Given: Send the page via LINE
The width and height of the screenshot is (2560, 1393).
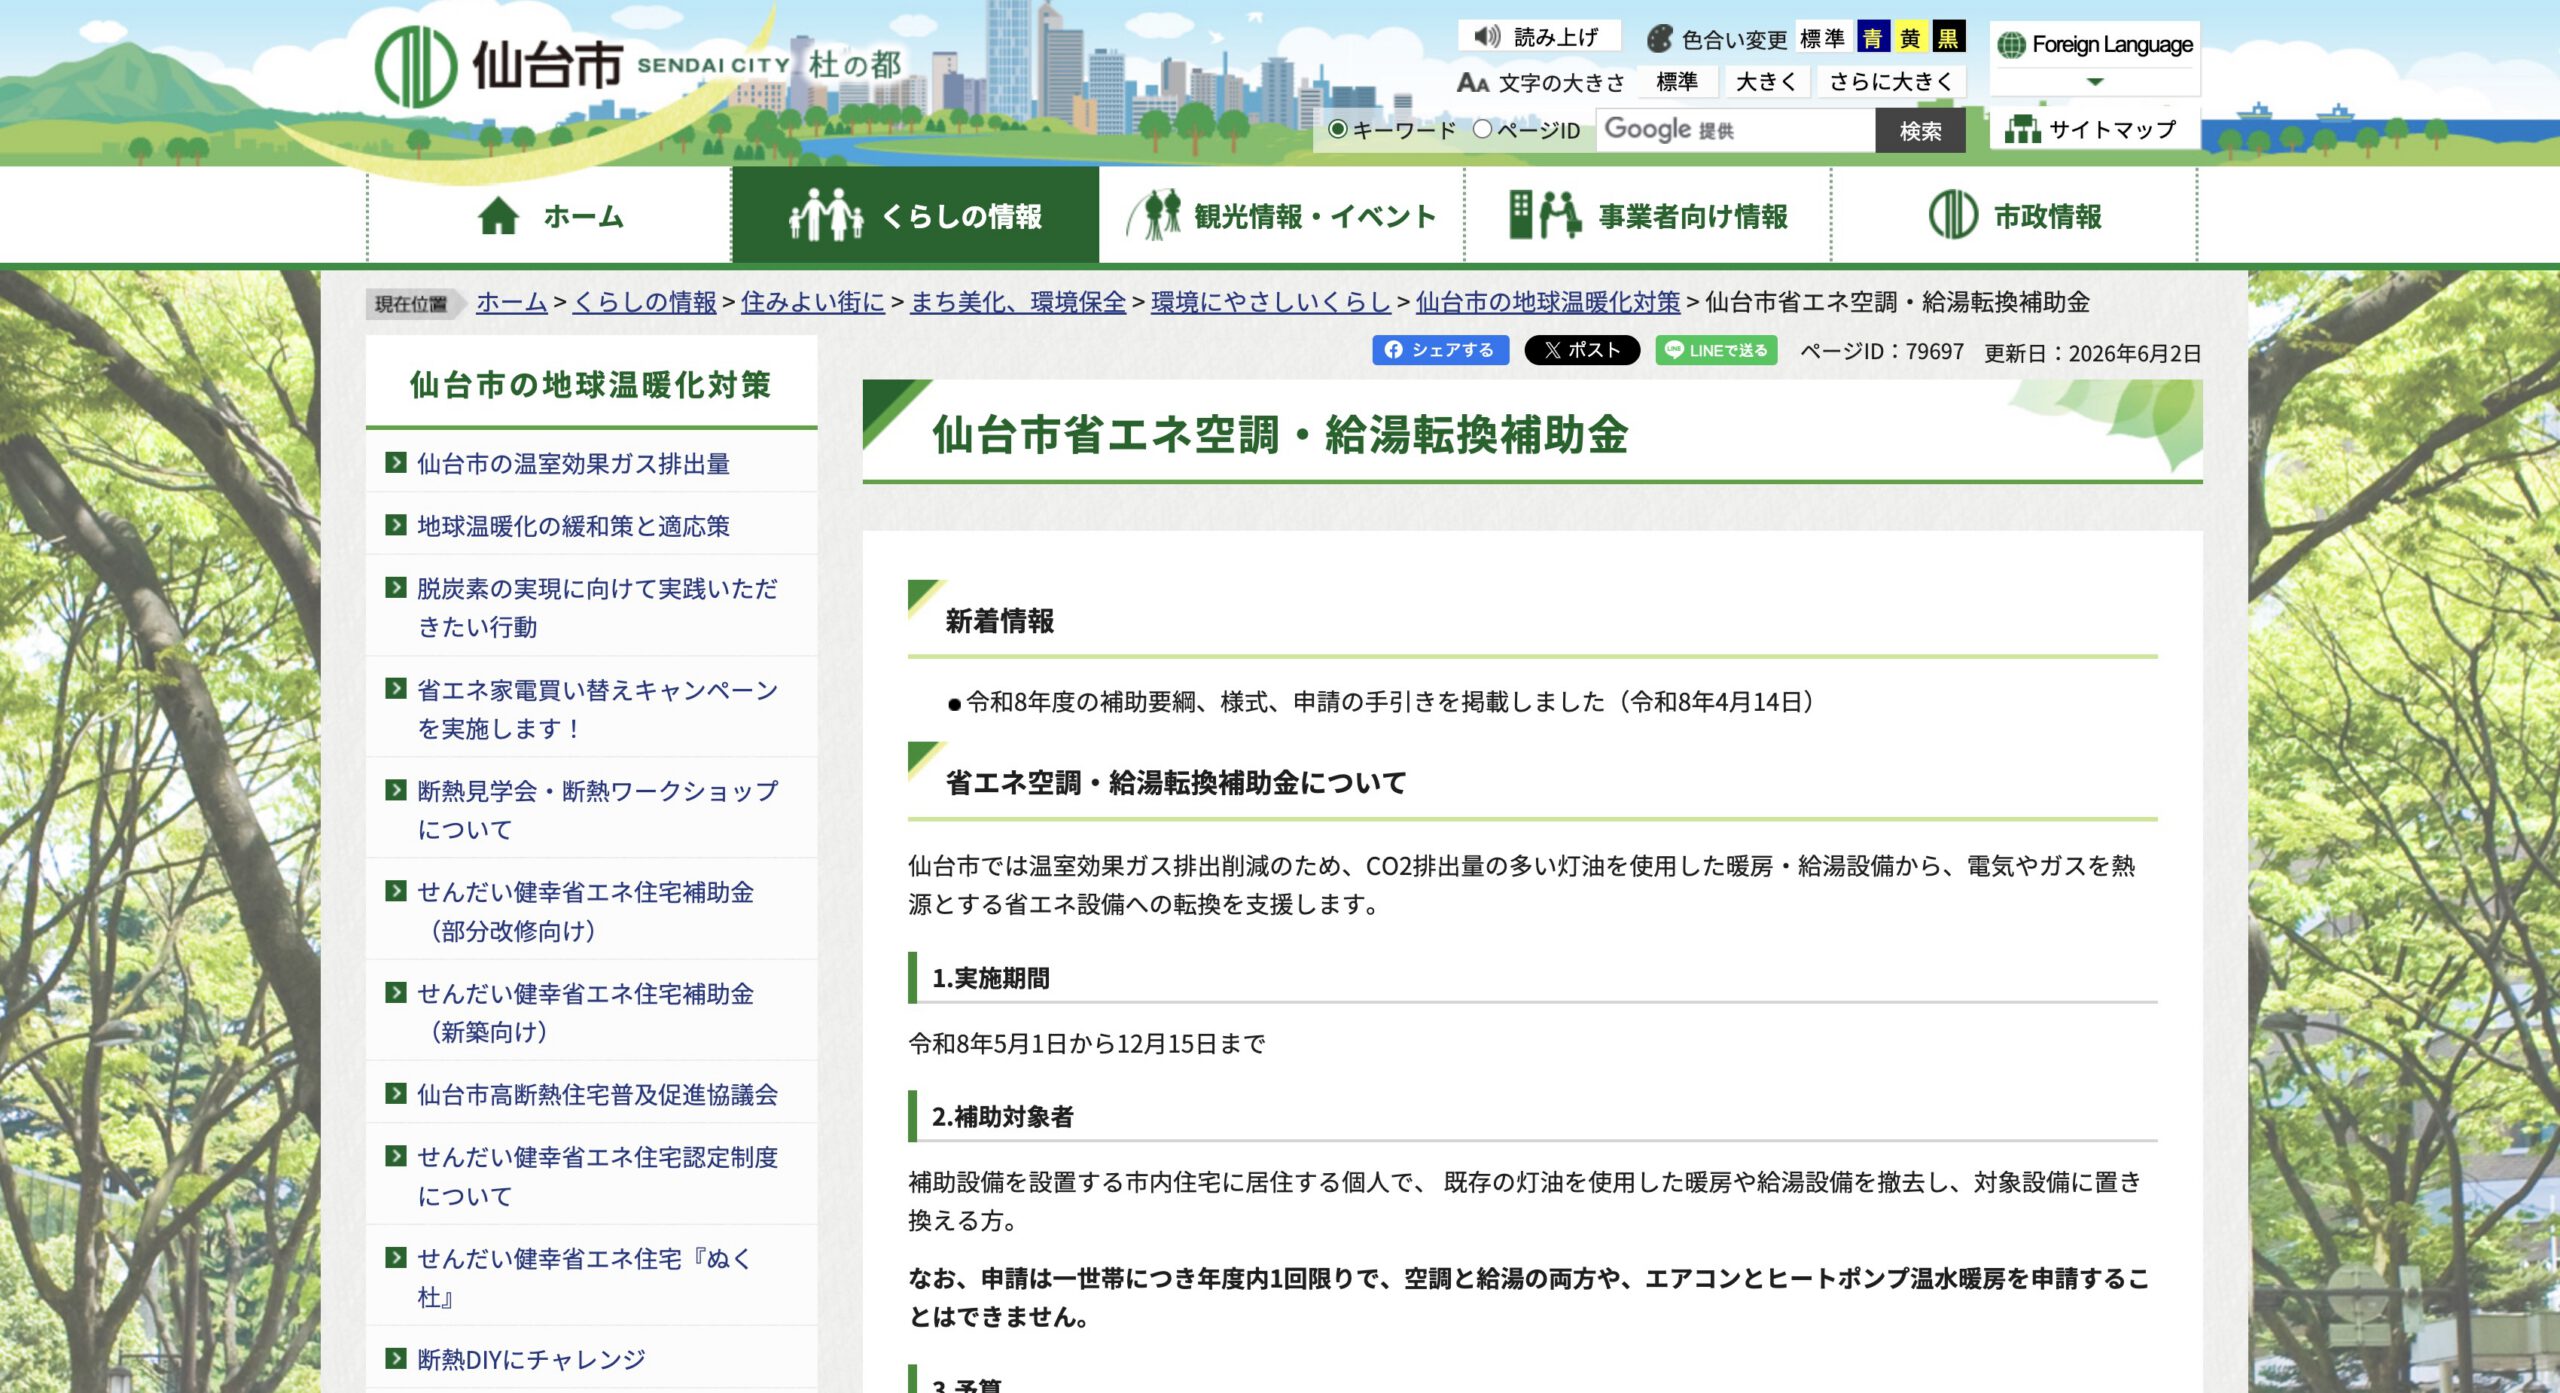Looking at the screenshot, I should (x=1716, y=350).
